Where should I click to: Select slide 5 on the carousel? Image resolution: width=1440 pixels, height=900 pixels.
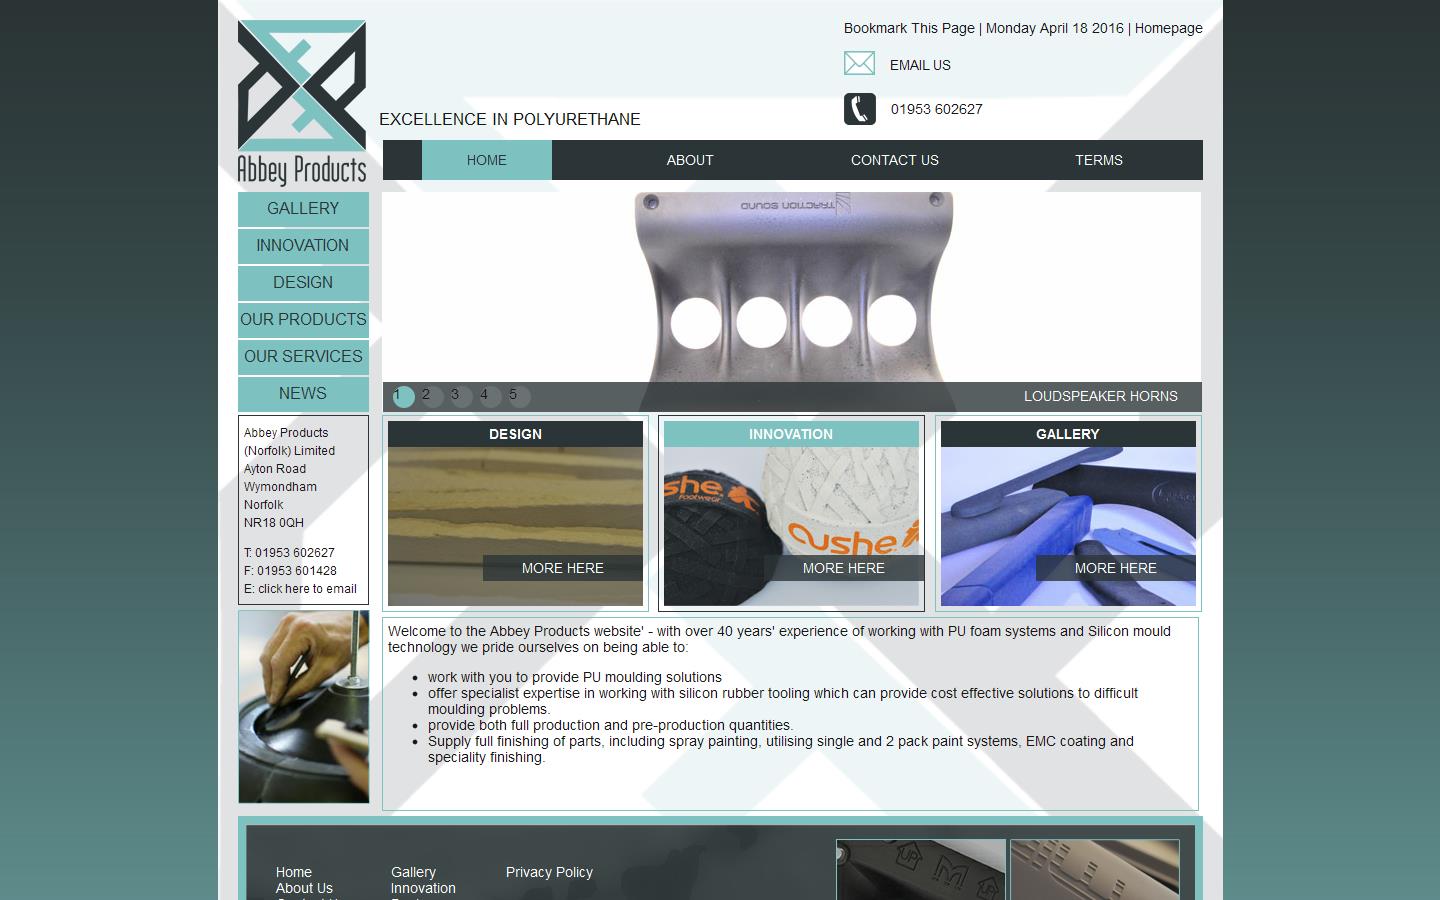(514, 396)
